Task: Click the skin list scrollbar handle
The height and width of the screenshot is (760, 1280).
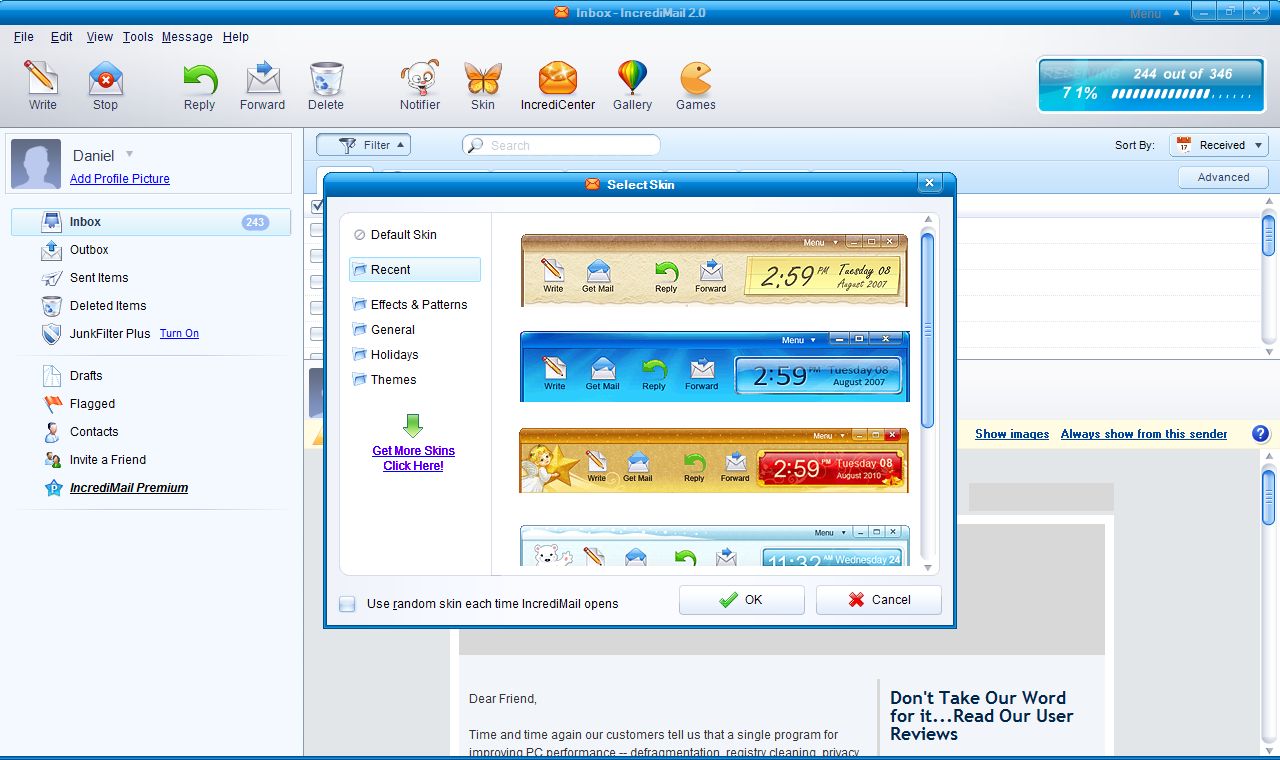Action: pyautogui.click(x=927, y=330)
